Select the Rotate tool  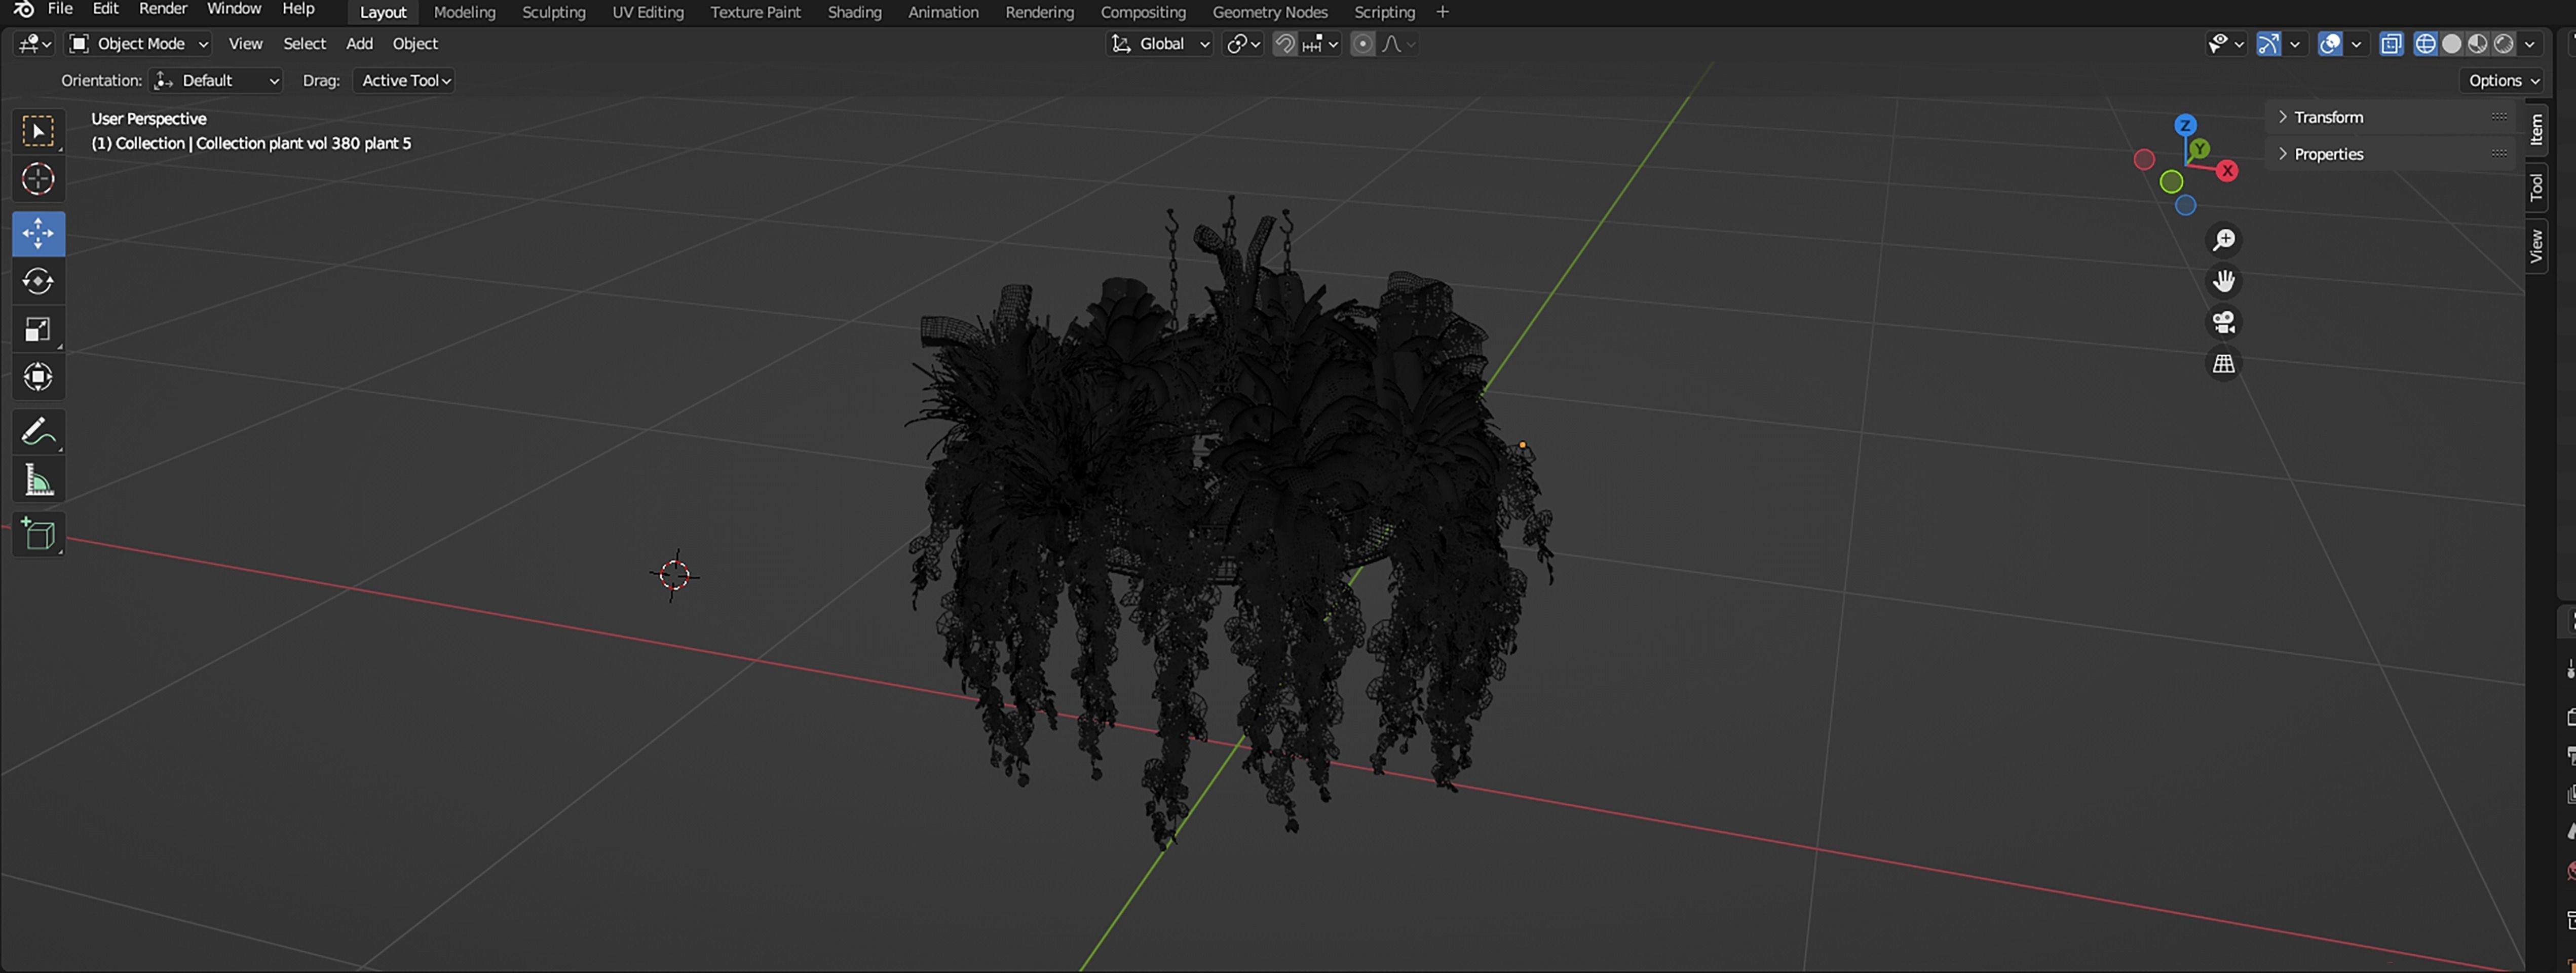38,282
